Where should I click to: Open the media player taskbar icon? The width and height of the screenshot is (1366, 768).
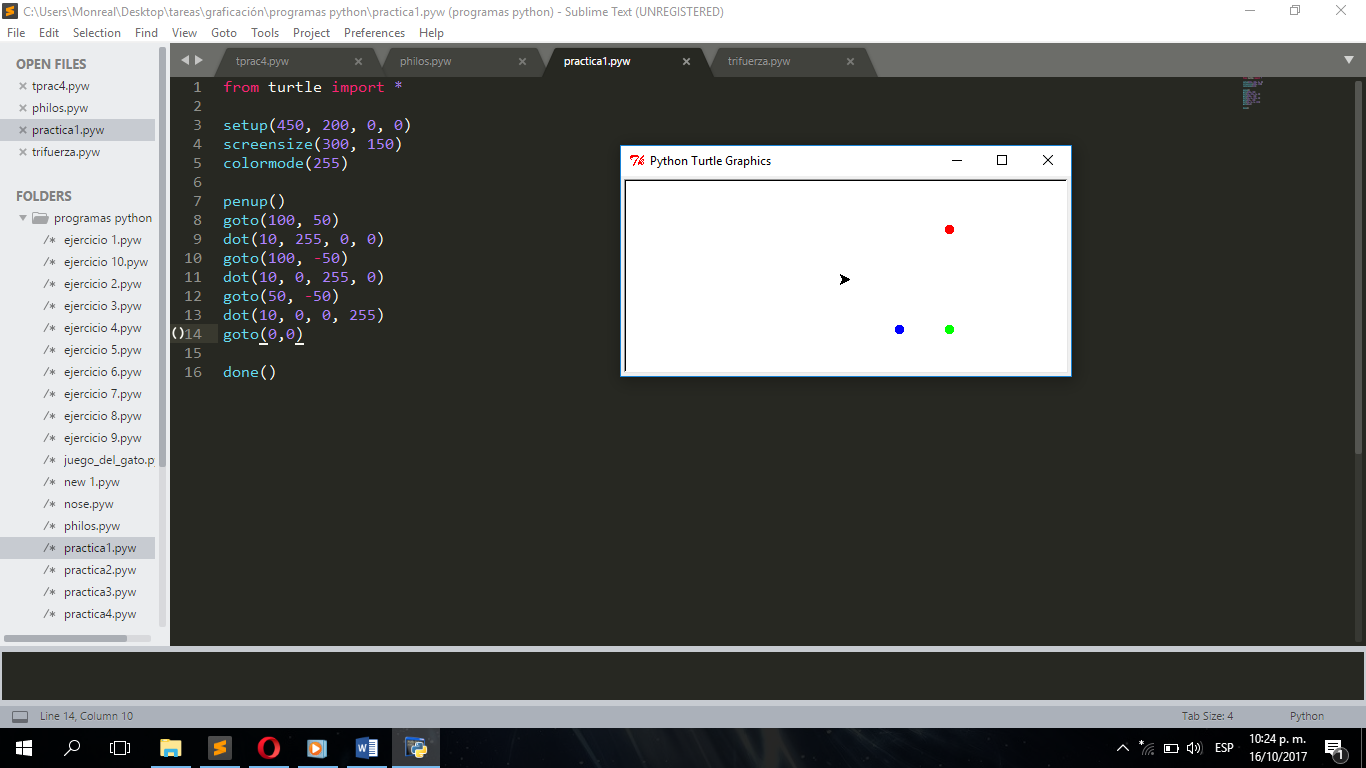pyautogui.click(x=317, y=747)
